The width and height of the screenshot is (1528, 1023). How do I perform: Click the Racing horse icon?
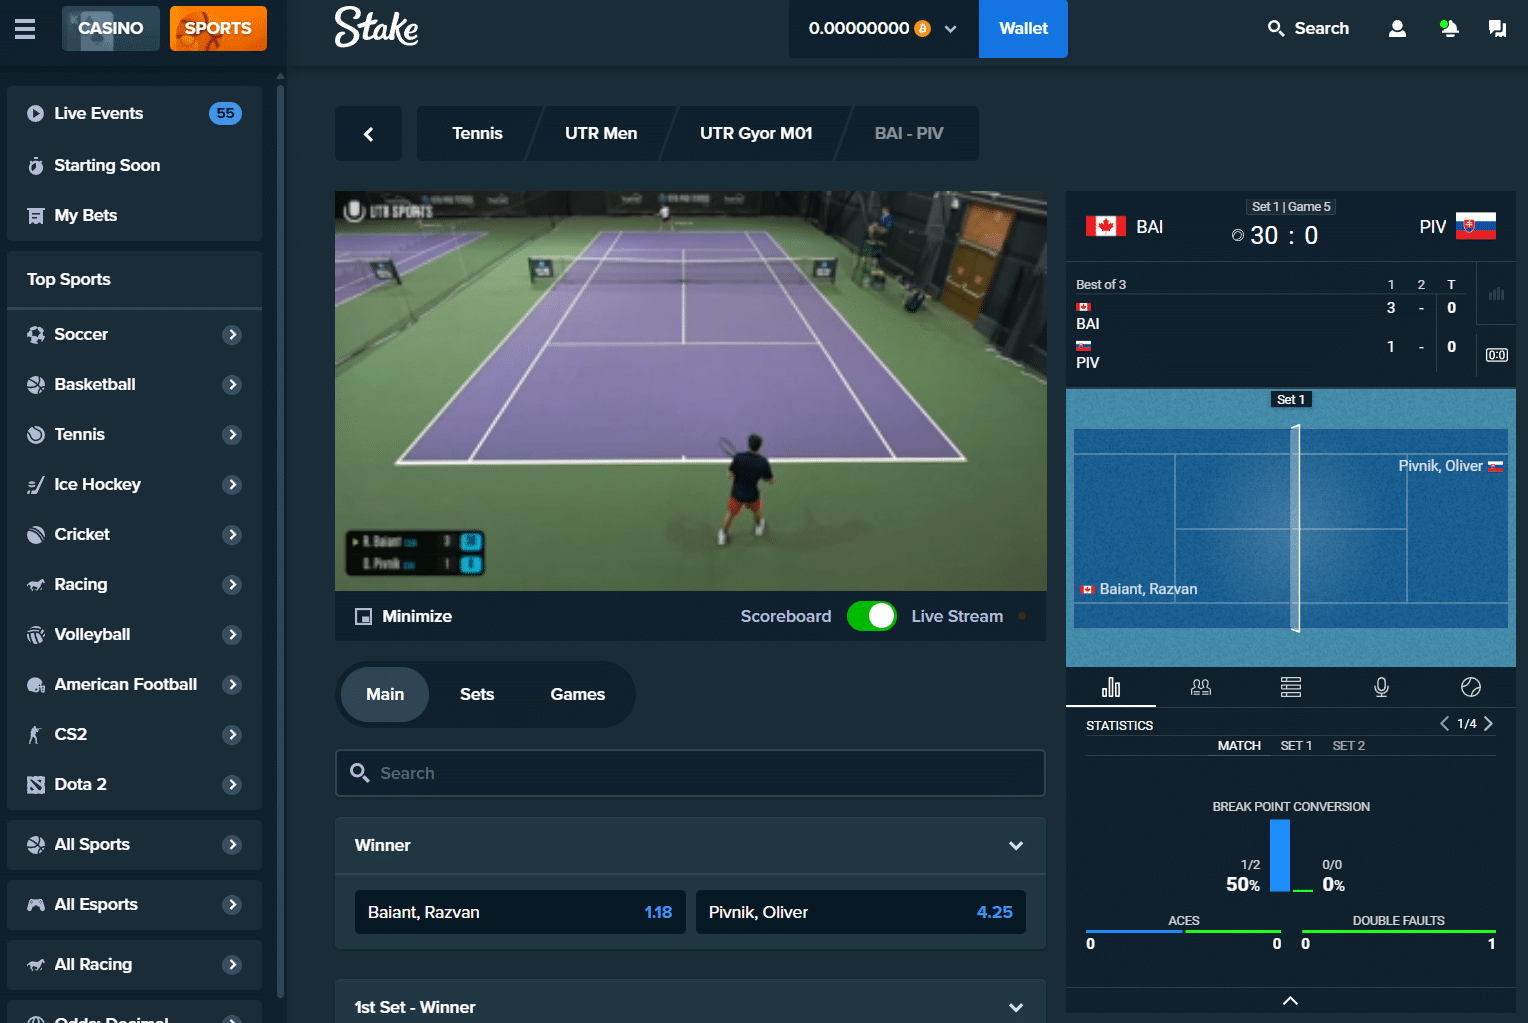point(36,584)
